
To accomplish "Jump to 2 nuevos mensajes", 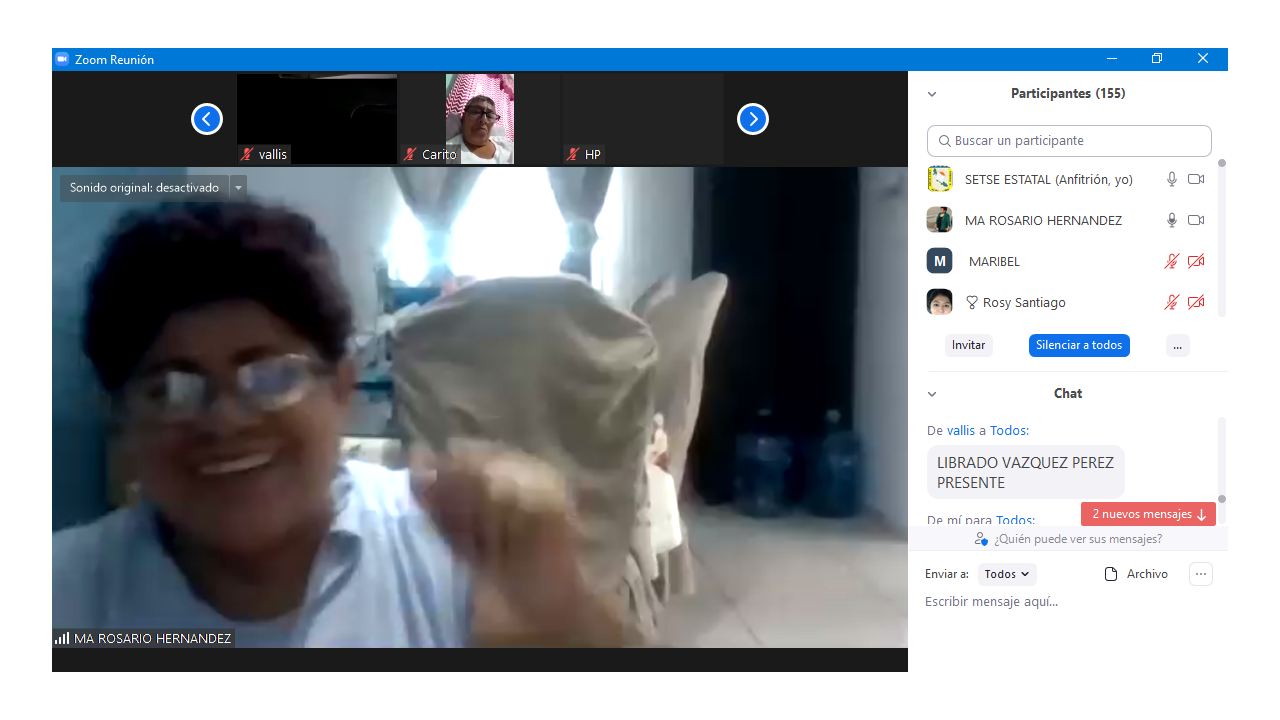I will [x=1148, y=514].
